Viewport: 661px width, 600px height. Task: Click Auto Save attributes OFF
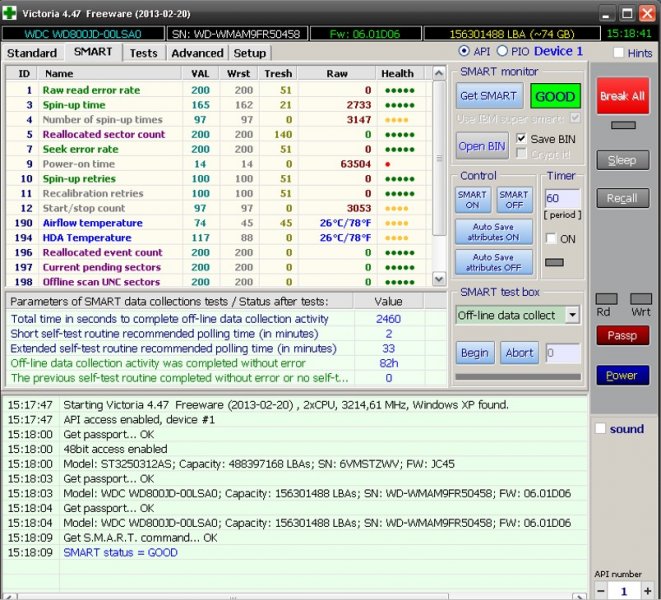[494, 262]
